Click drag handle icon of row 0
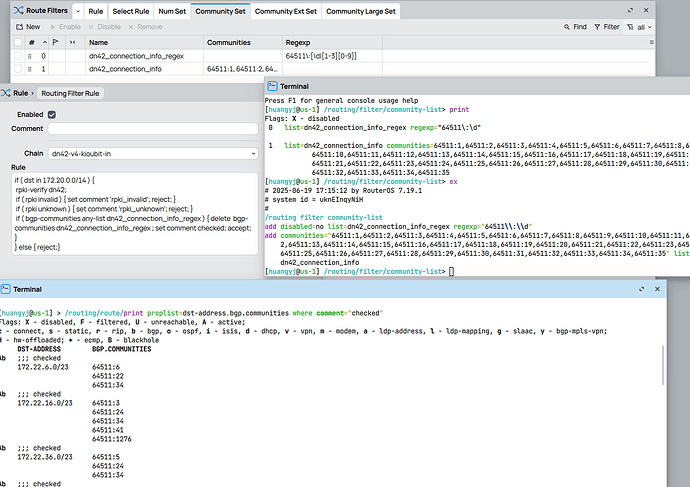The height and width of the screenshot is (487, 690). 29,56
